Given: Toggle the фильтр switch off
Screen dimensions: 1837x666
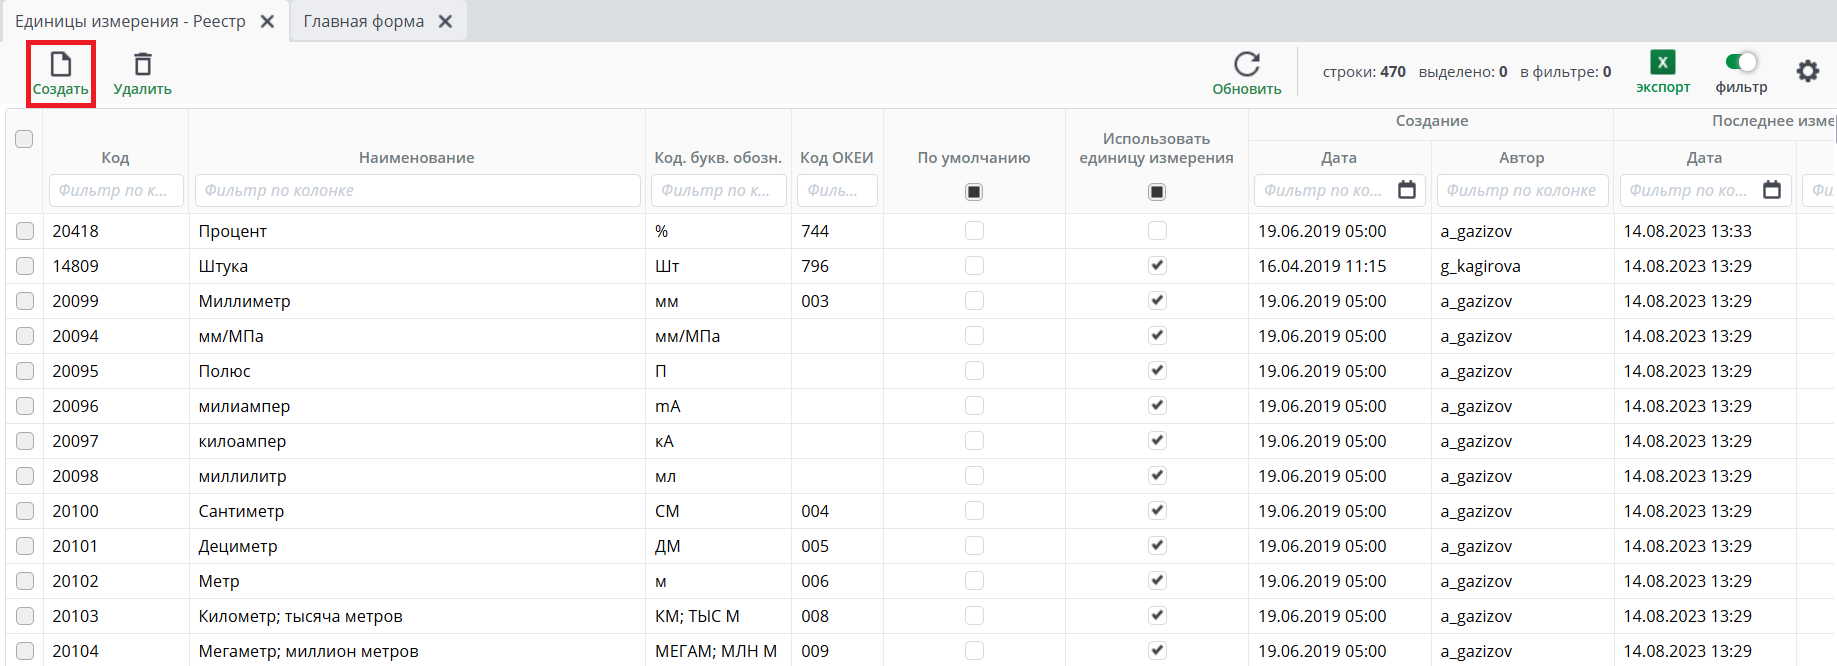Looking at the screenshot, I should (x=1741, y=62).
